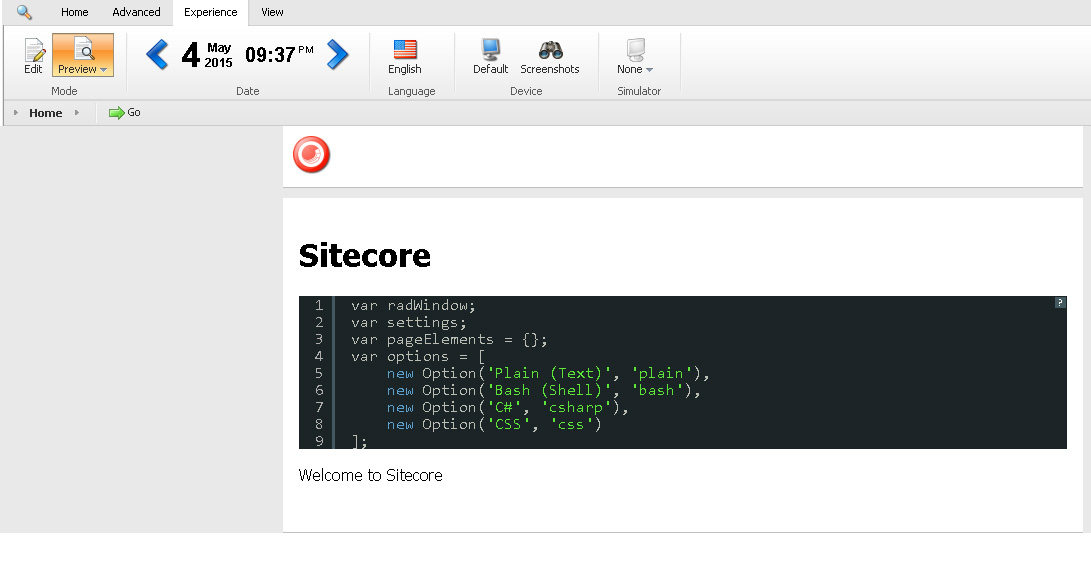This screenshot has height=583, width=1091.
Task: Click code line 'var settings;'
Action: 408,322
